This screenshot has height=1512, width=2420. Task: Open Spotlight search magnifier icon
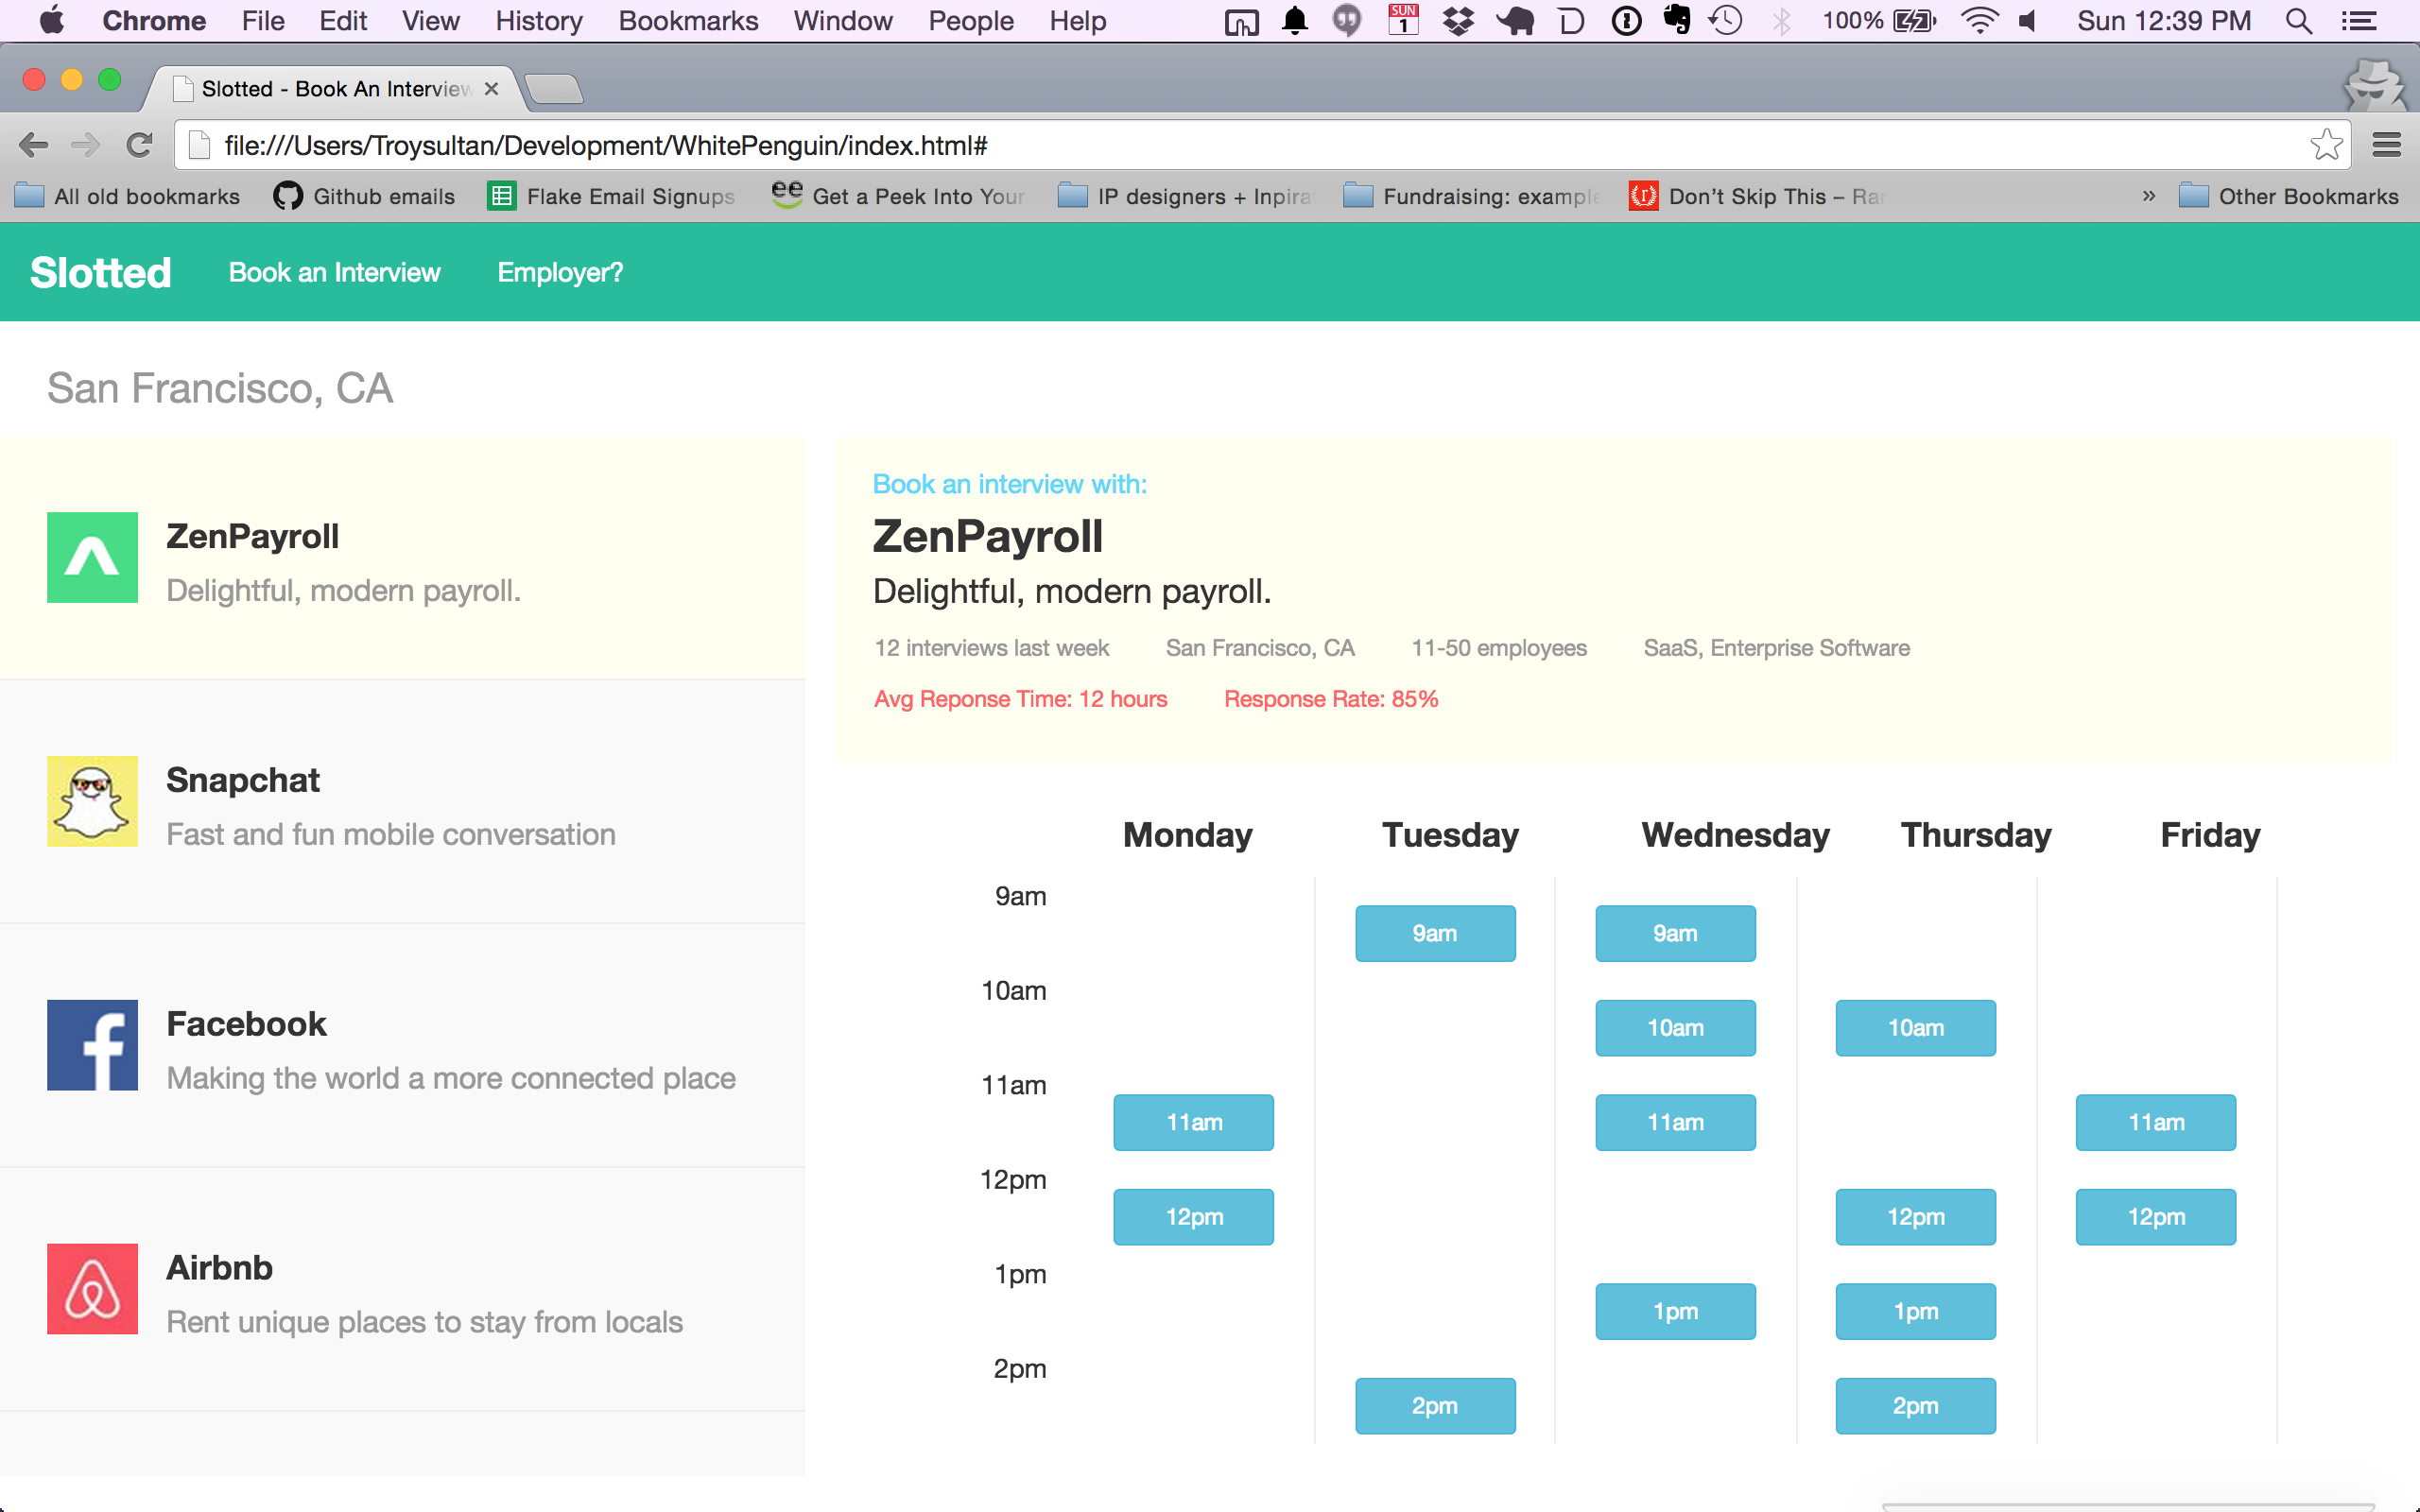tap(2298, 21)
